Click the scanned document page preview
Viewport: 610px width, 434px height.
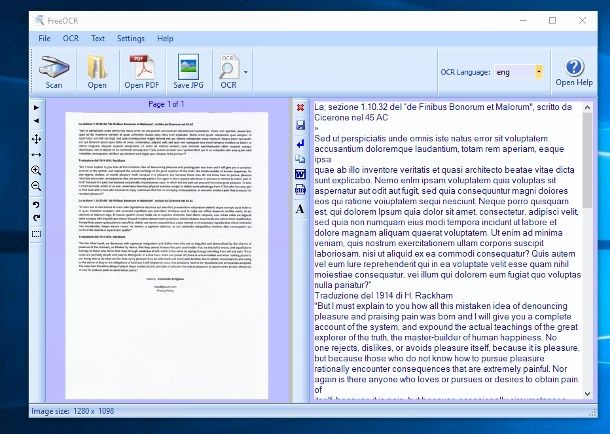click(167, 256)
